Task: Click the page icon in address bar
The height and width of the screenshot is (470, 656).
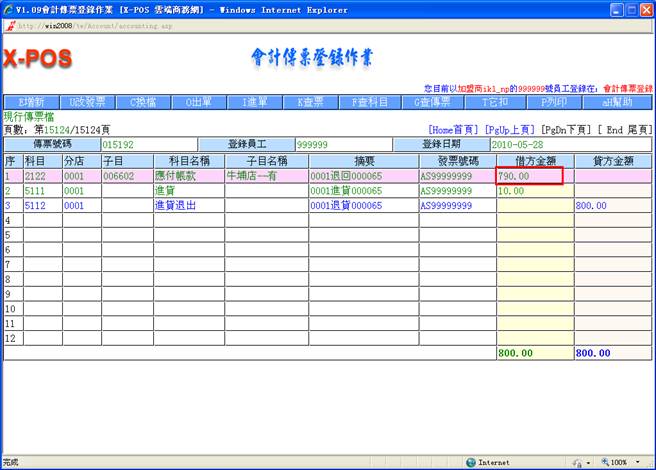Action: [10, 26]
